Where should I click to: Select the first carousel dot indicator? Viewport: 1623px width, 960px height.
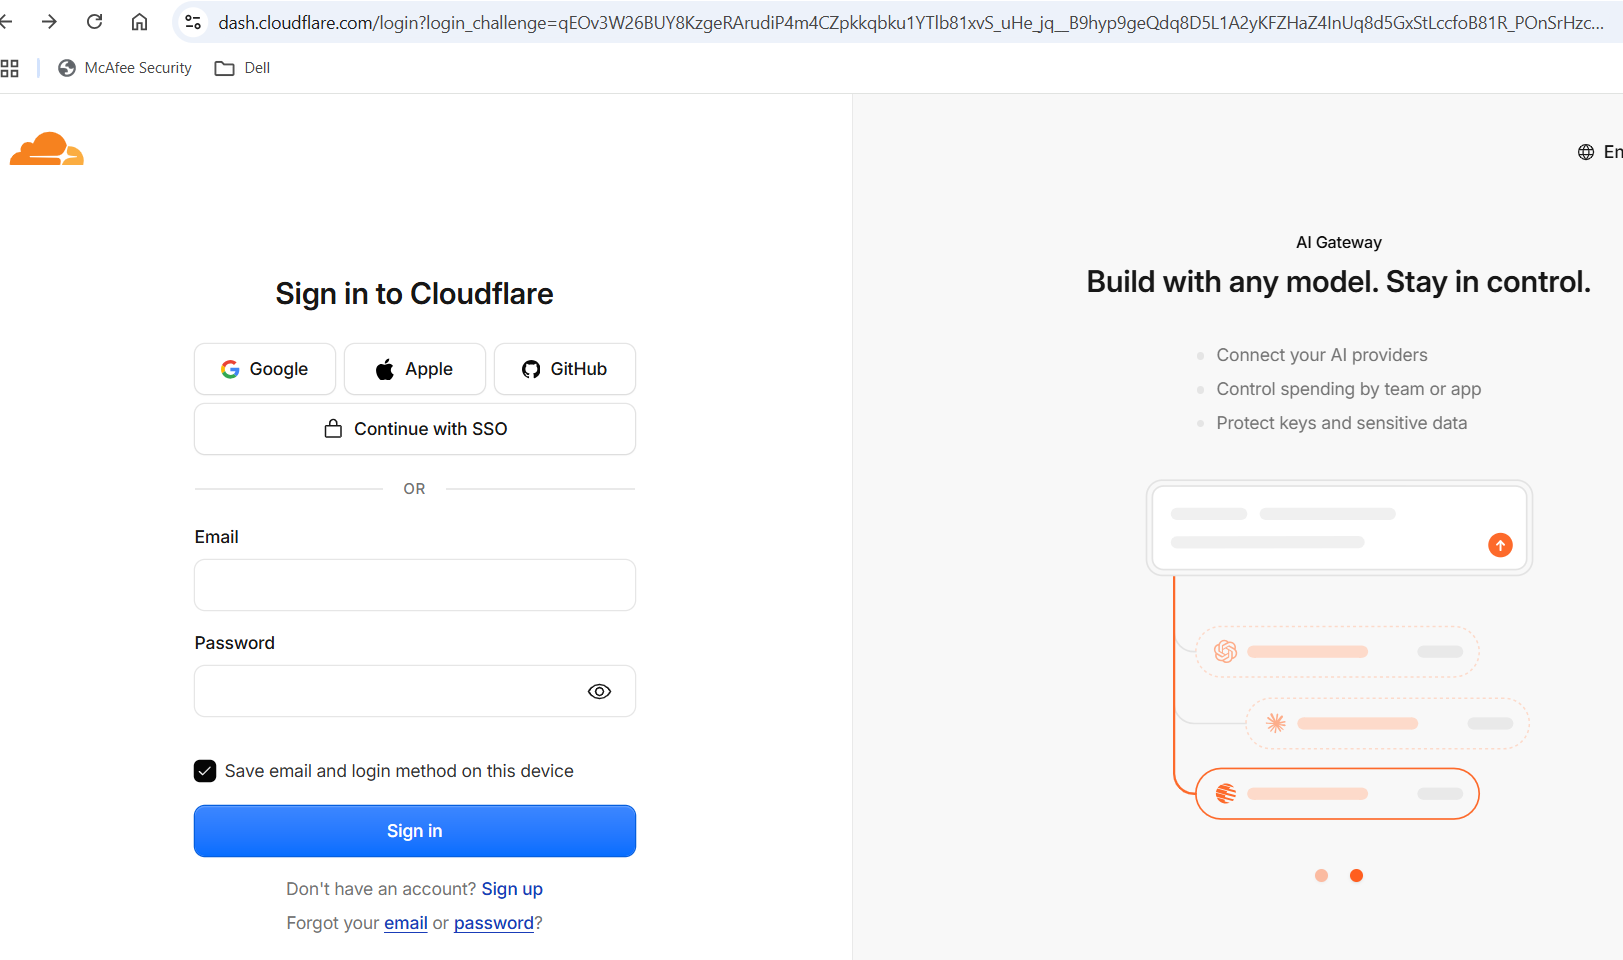(x=1321, y=875)
